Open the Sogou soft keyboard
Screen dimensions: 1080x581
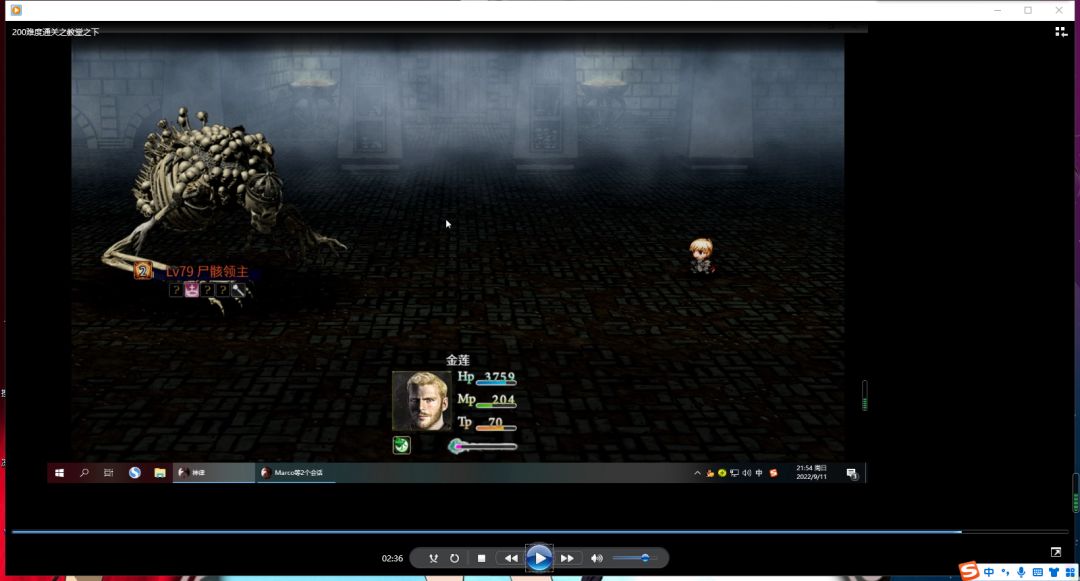click(1037, 573)
